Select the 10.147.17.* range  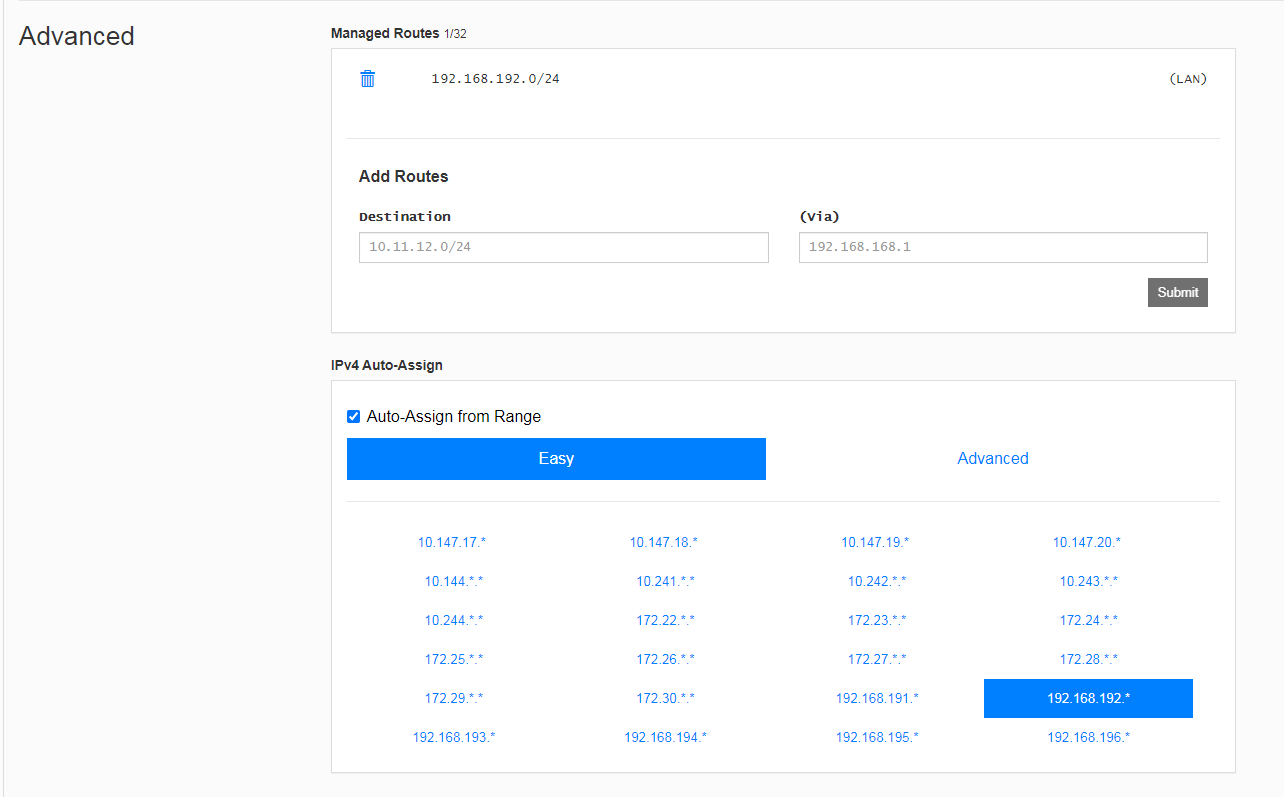452,542
